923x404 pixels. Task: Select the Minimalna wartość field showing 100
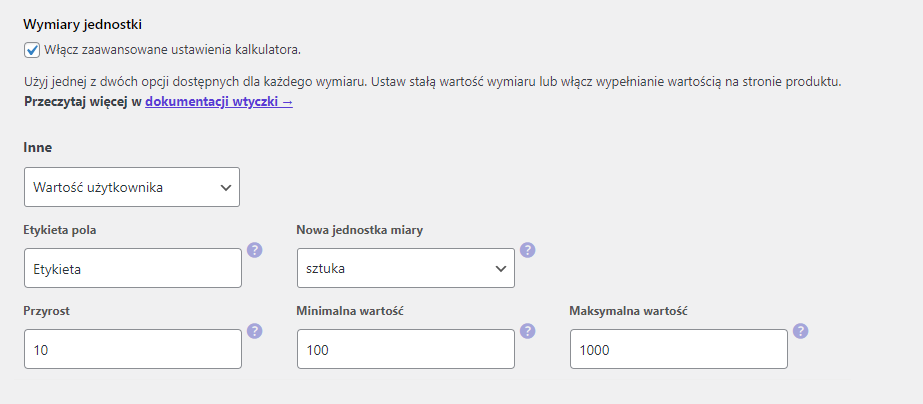click(x=406, y=349)
